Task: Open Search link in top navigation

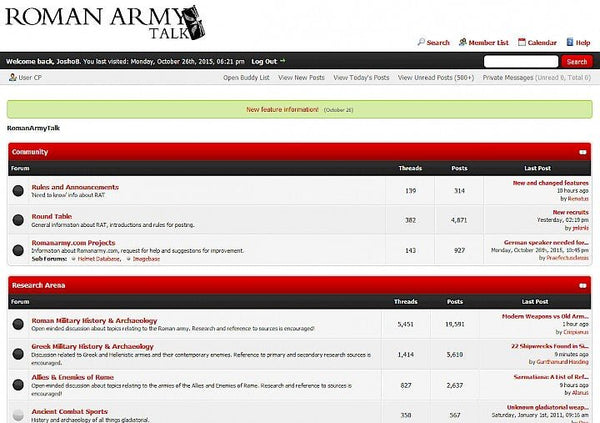Action: coord(438,42)
